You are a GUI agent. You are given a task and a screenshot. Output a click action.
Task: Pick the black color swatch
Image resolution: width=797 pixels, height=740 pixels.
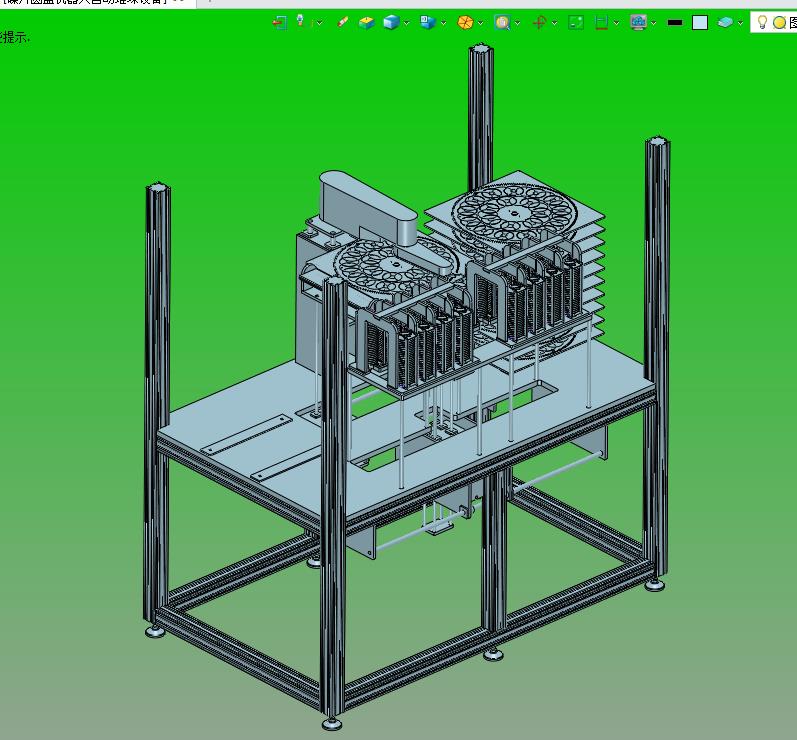point(675,22)
